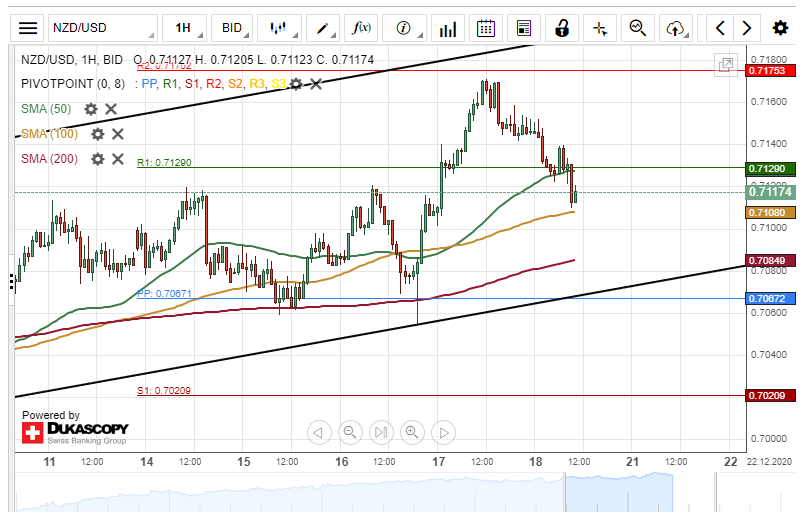Open the hamburger main menu
The height and width of the screenshot is (520, 808).
click(x=29, y=28)
